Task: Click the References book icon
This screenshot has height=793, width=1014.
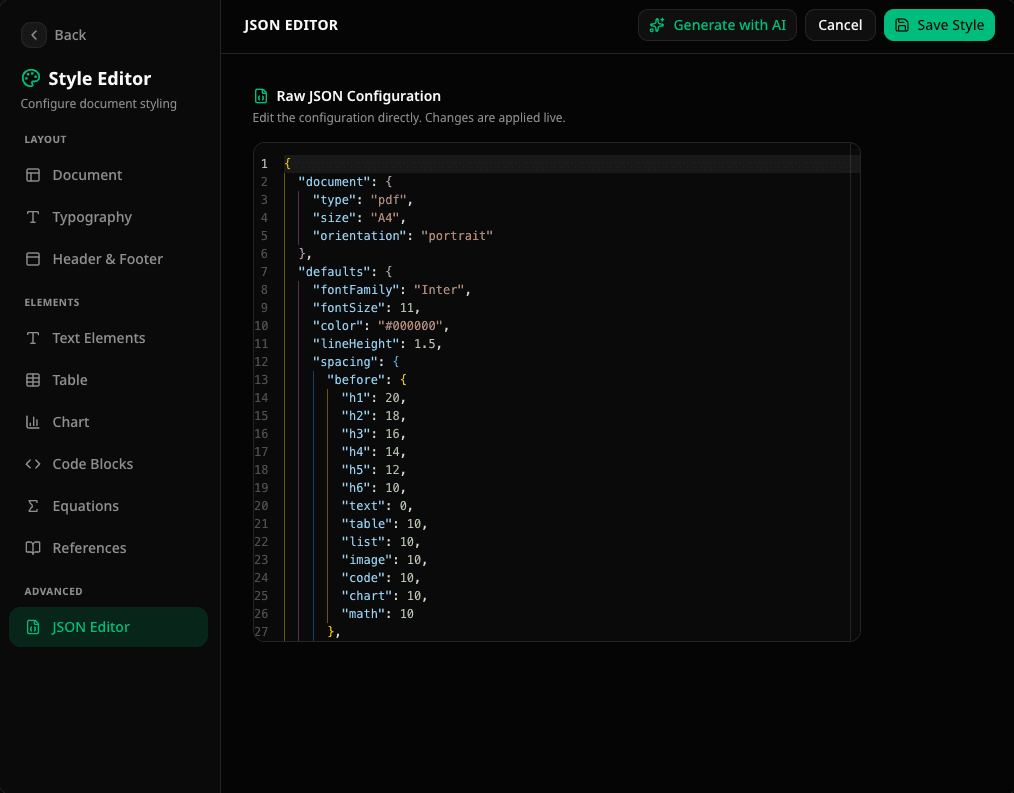Action: [x=33, y=549]
